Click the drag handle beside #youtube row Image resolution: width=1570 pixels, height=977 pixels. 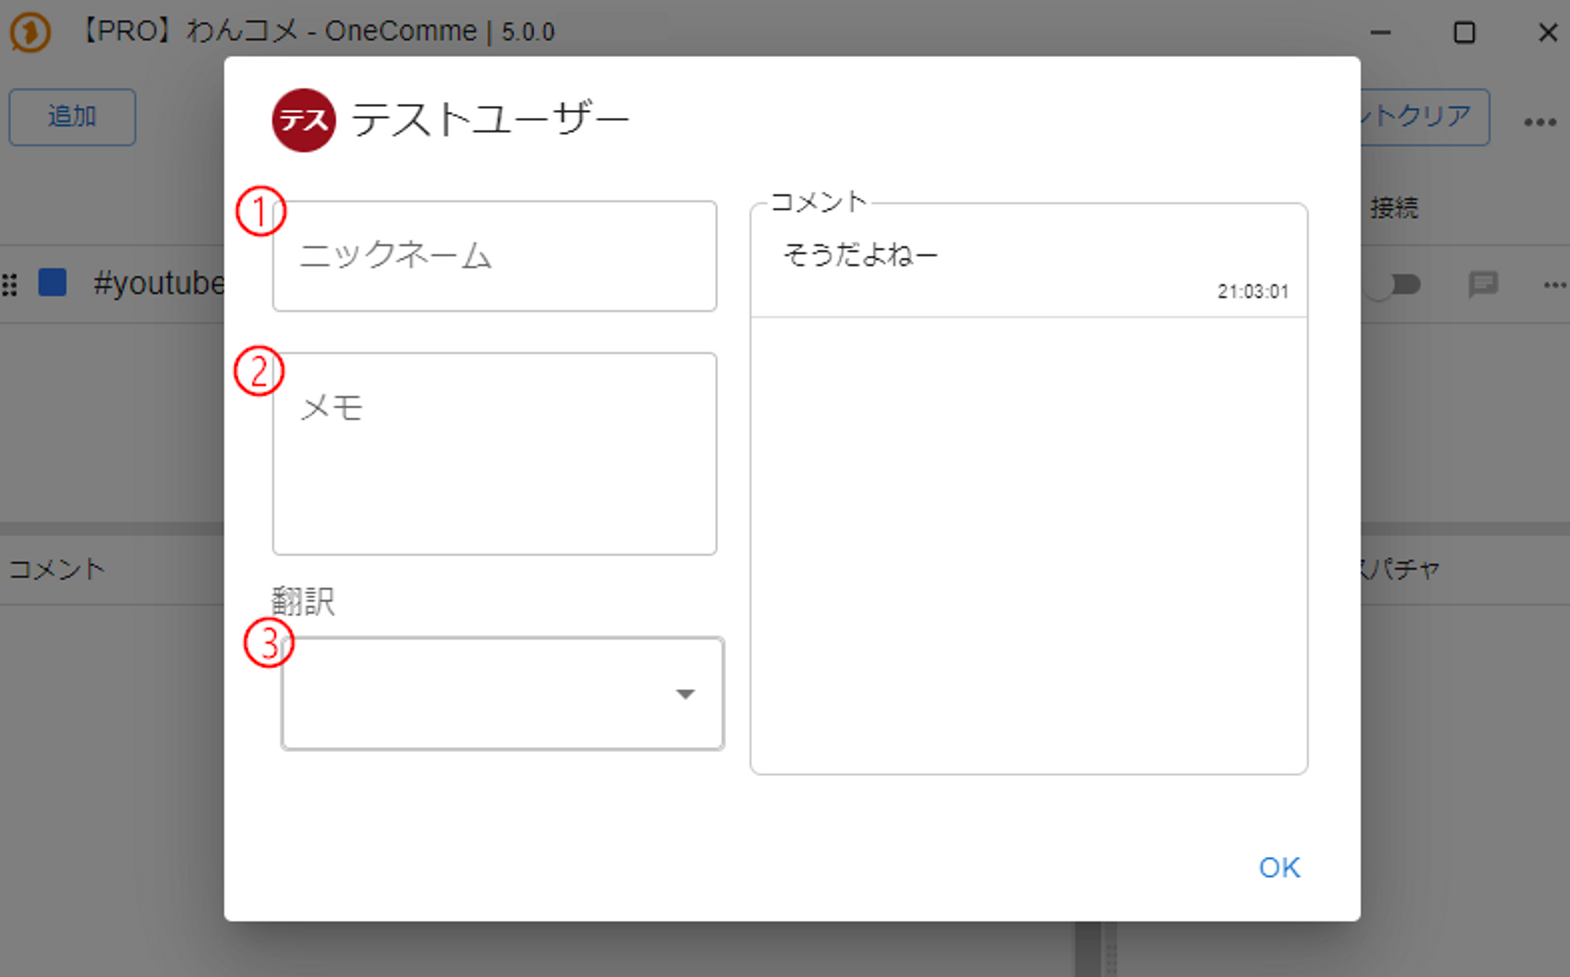pyautogui.click(x=10, y=285)
